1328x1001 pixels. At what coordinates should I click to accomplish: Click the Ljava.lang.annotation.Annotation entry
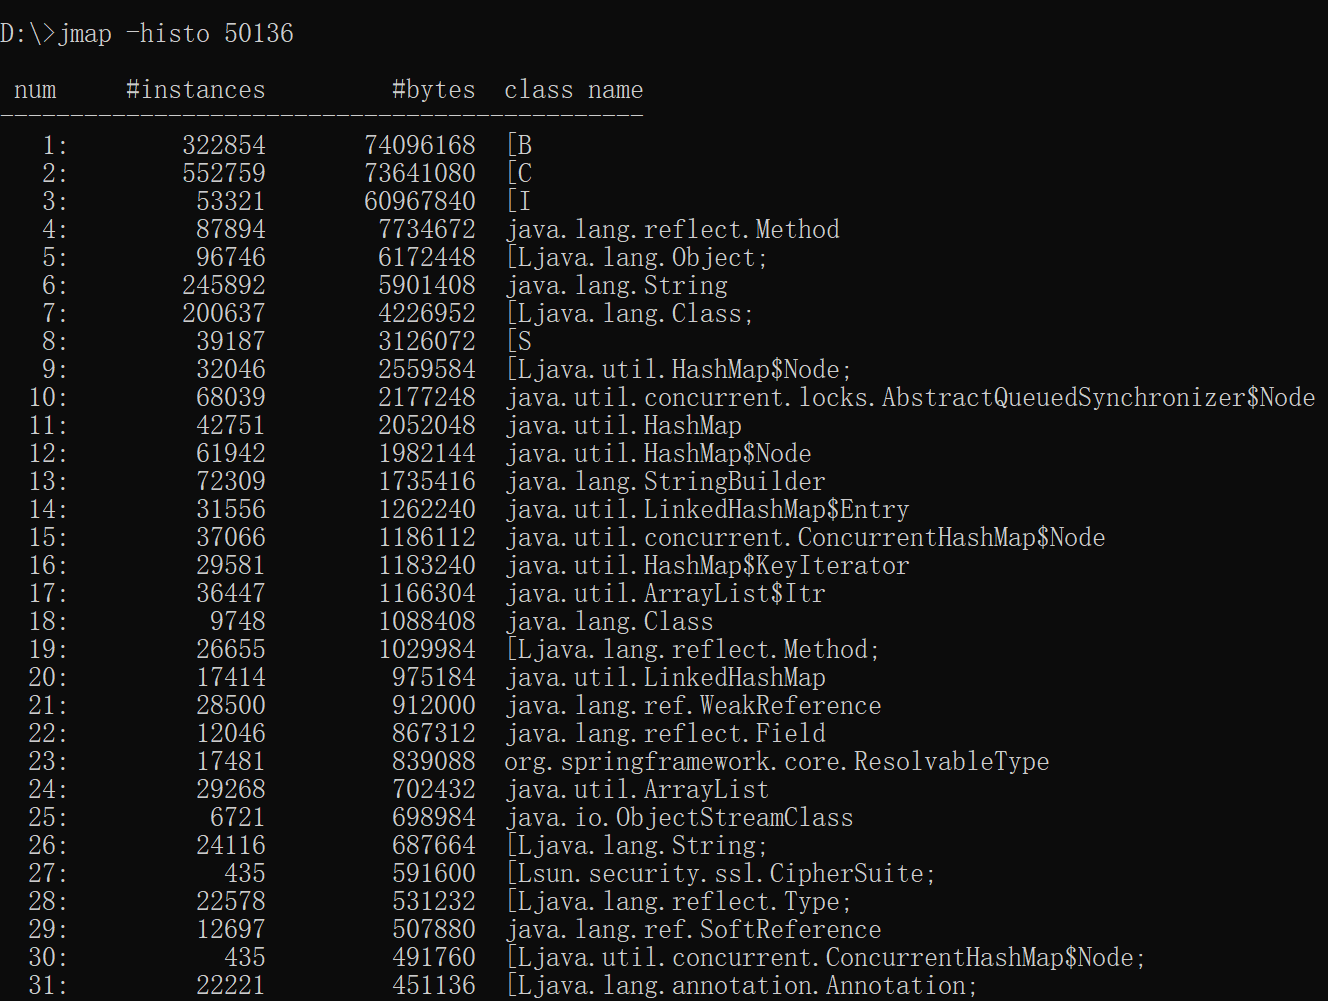click(742, 985)
